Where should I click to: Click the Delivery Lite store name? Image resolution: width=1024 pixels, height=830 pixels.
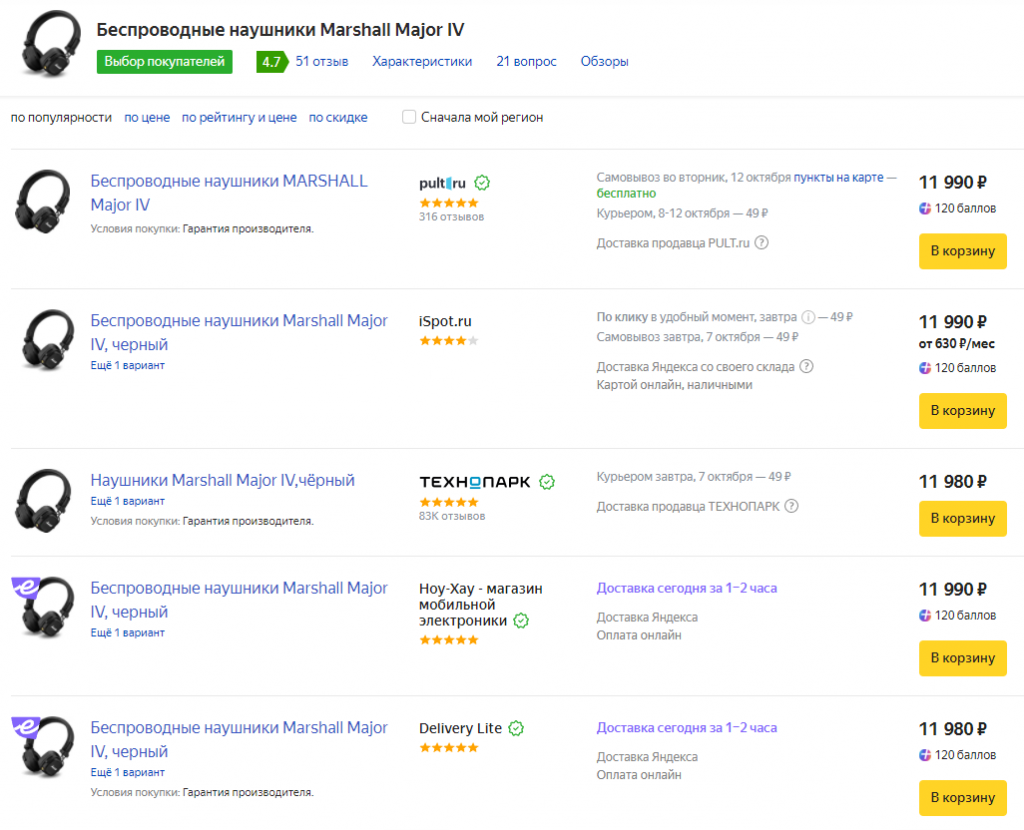click(x=460, y=728)
